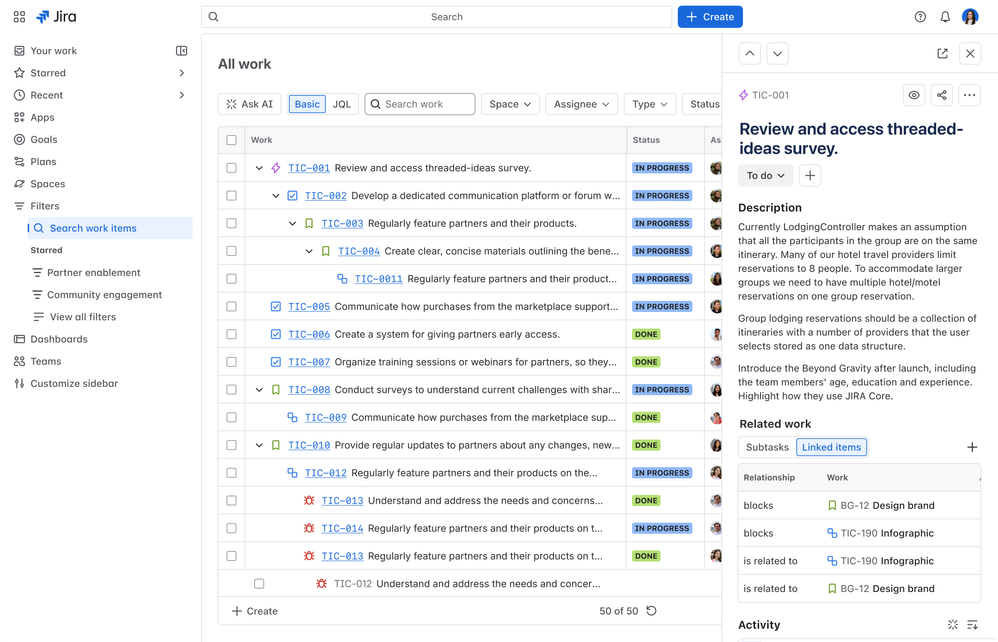Open the Atlassian app switcher grid
The image size is (998, 642).
(19, 16)
